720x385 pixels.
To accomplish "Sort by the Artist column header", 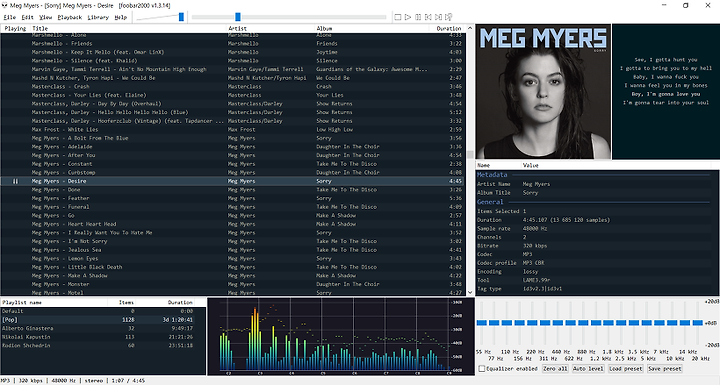I will tap(271, 28).
